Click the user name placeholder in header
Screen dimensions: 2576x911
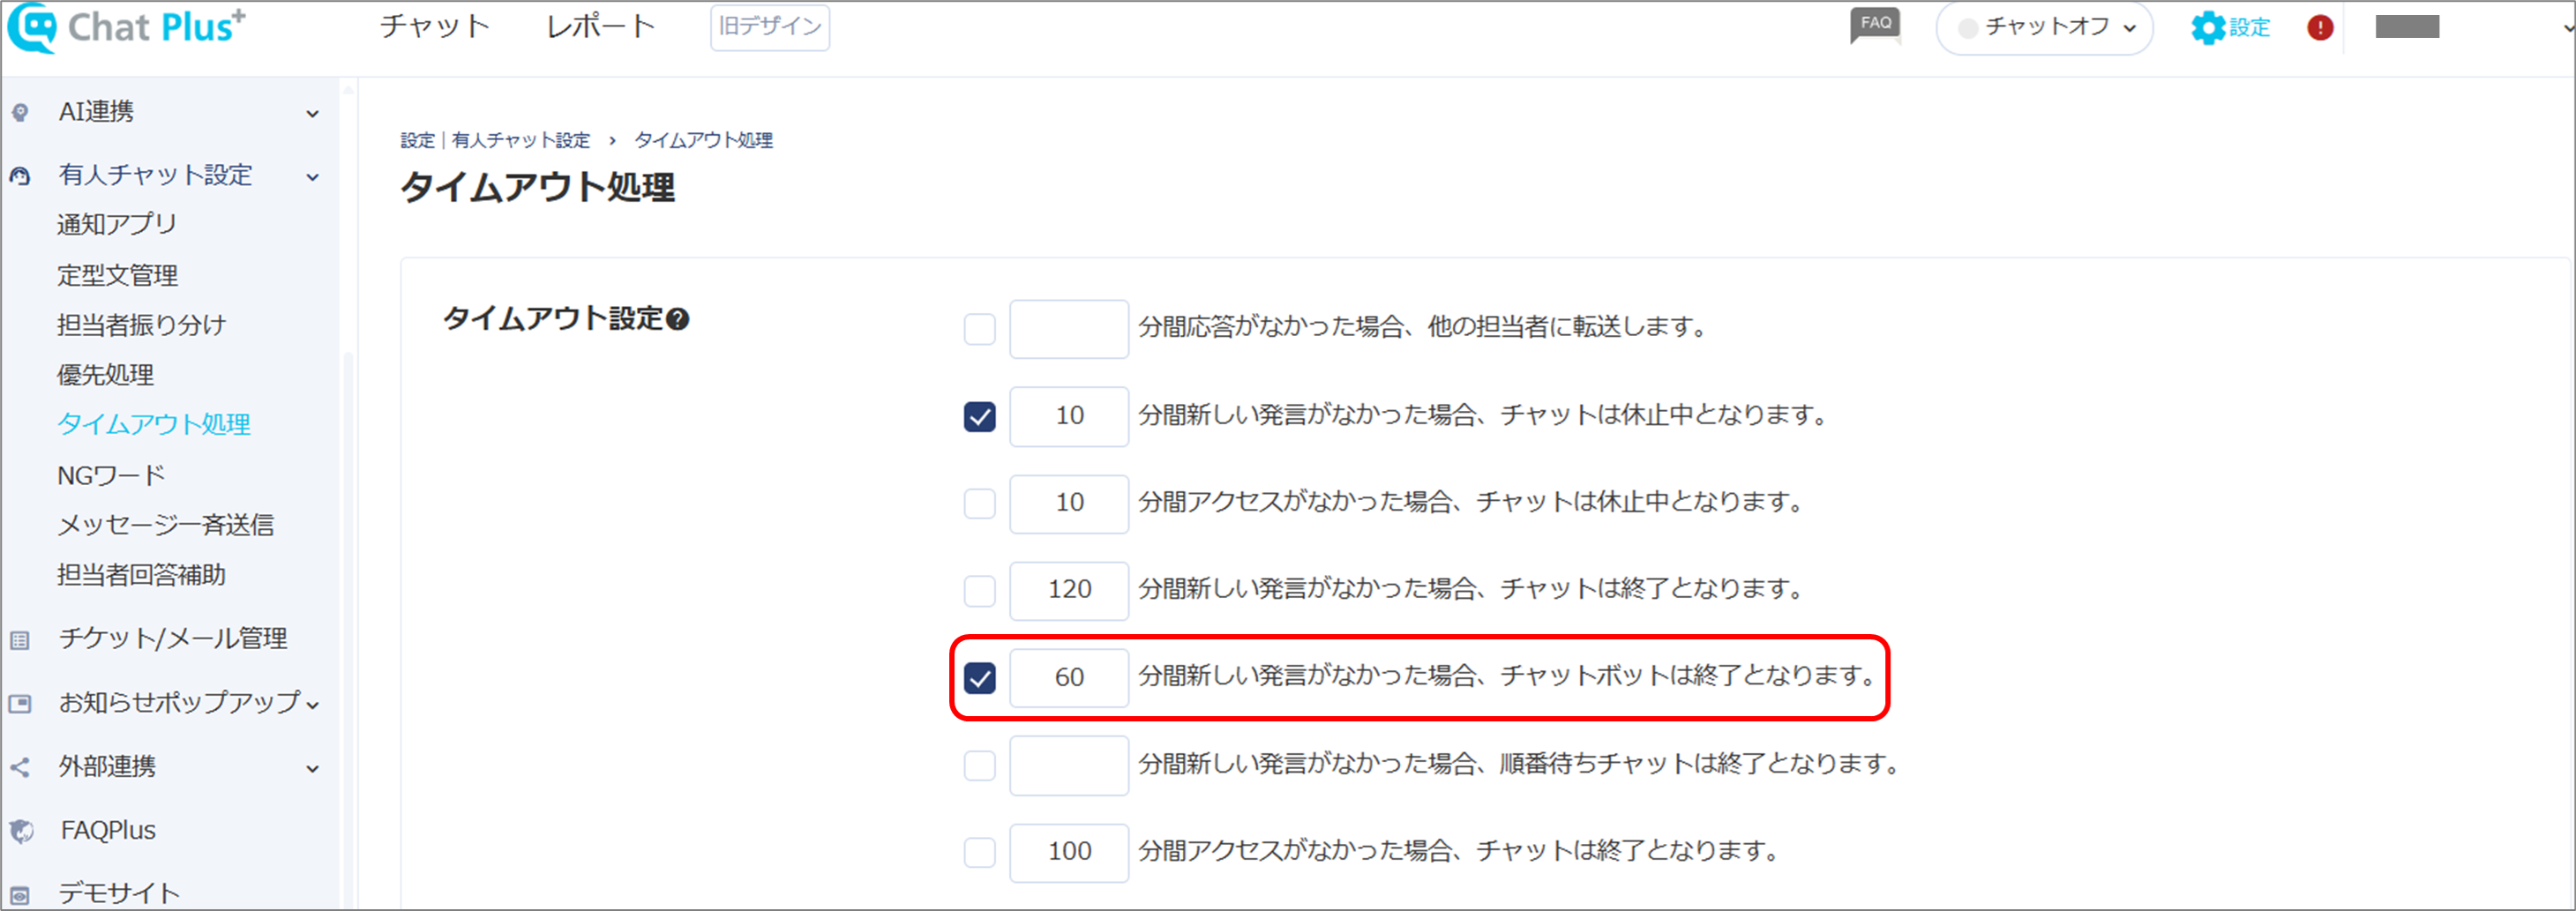[2407, 27]
